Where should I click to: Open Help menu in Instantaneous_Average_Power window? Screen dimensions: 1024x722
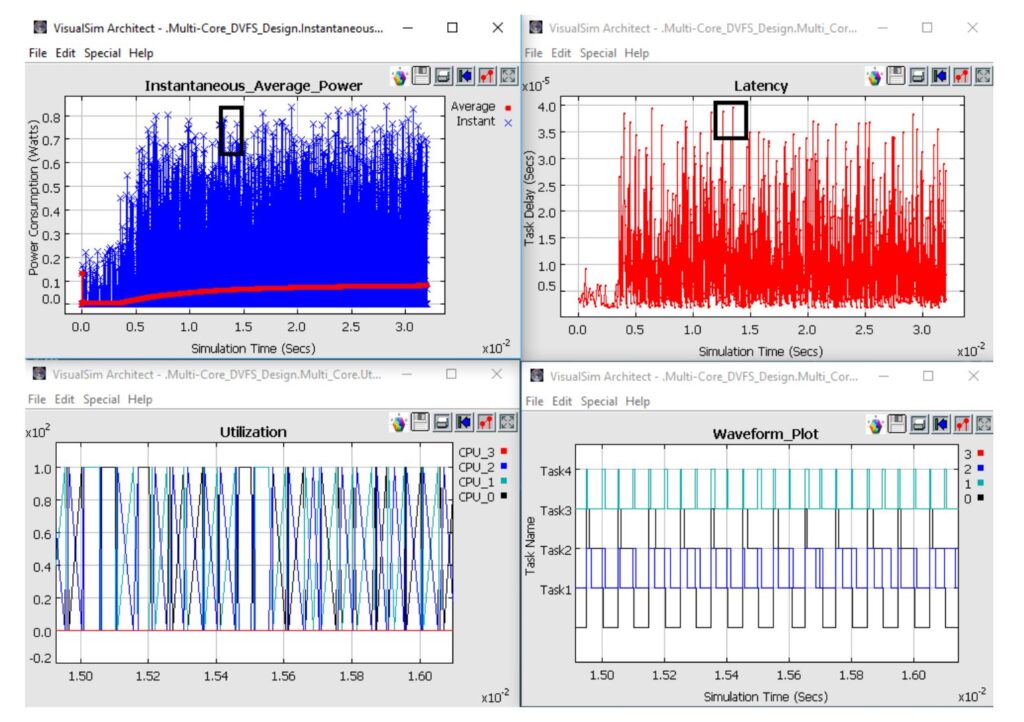click(141, 53)
